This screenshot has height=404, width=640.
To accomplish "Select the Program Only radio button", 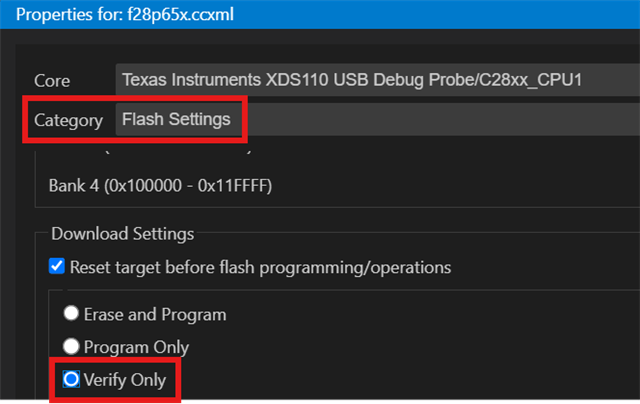I will pyautogui.click(x=71, y=347).
